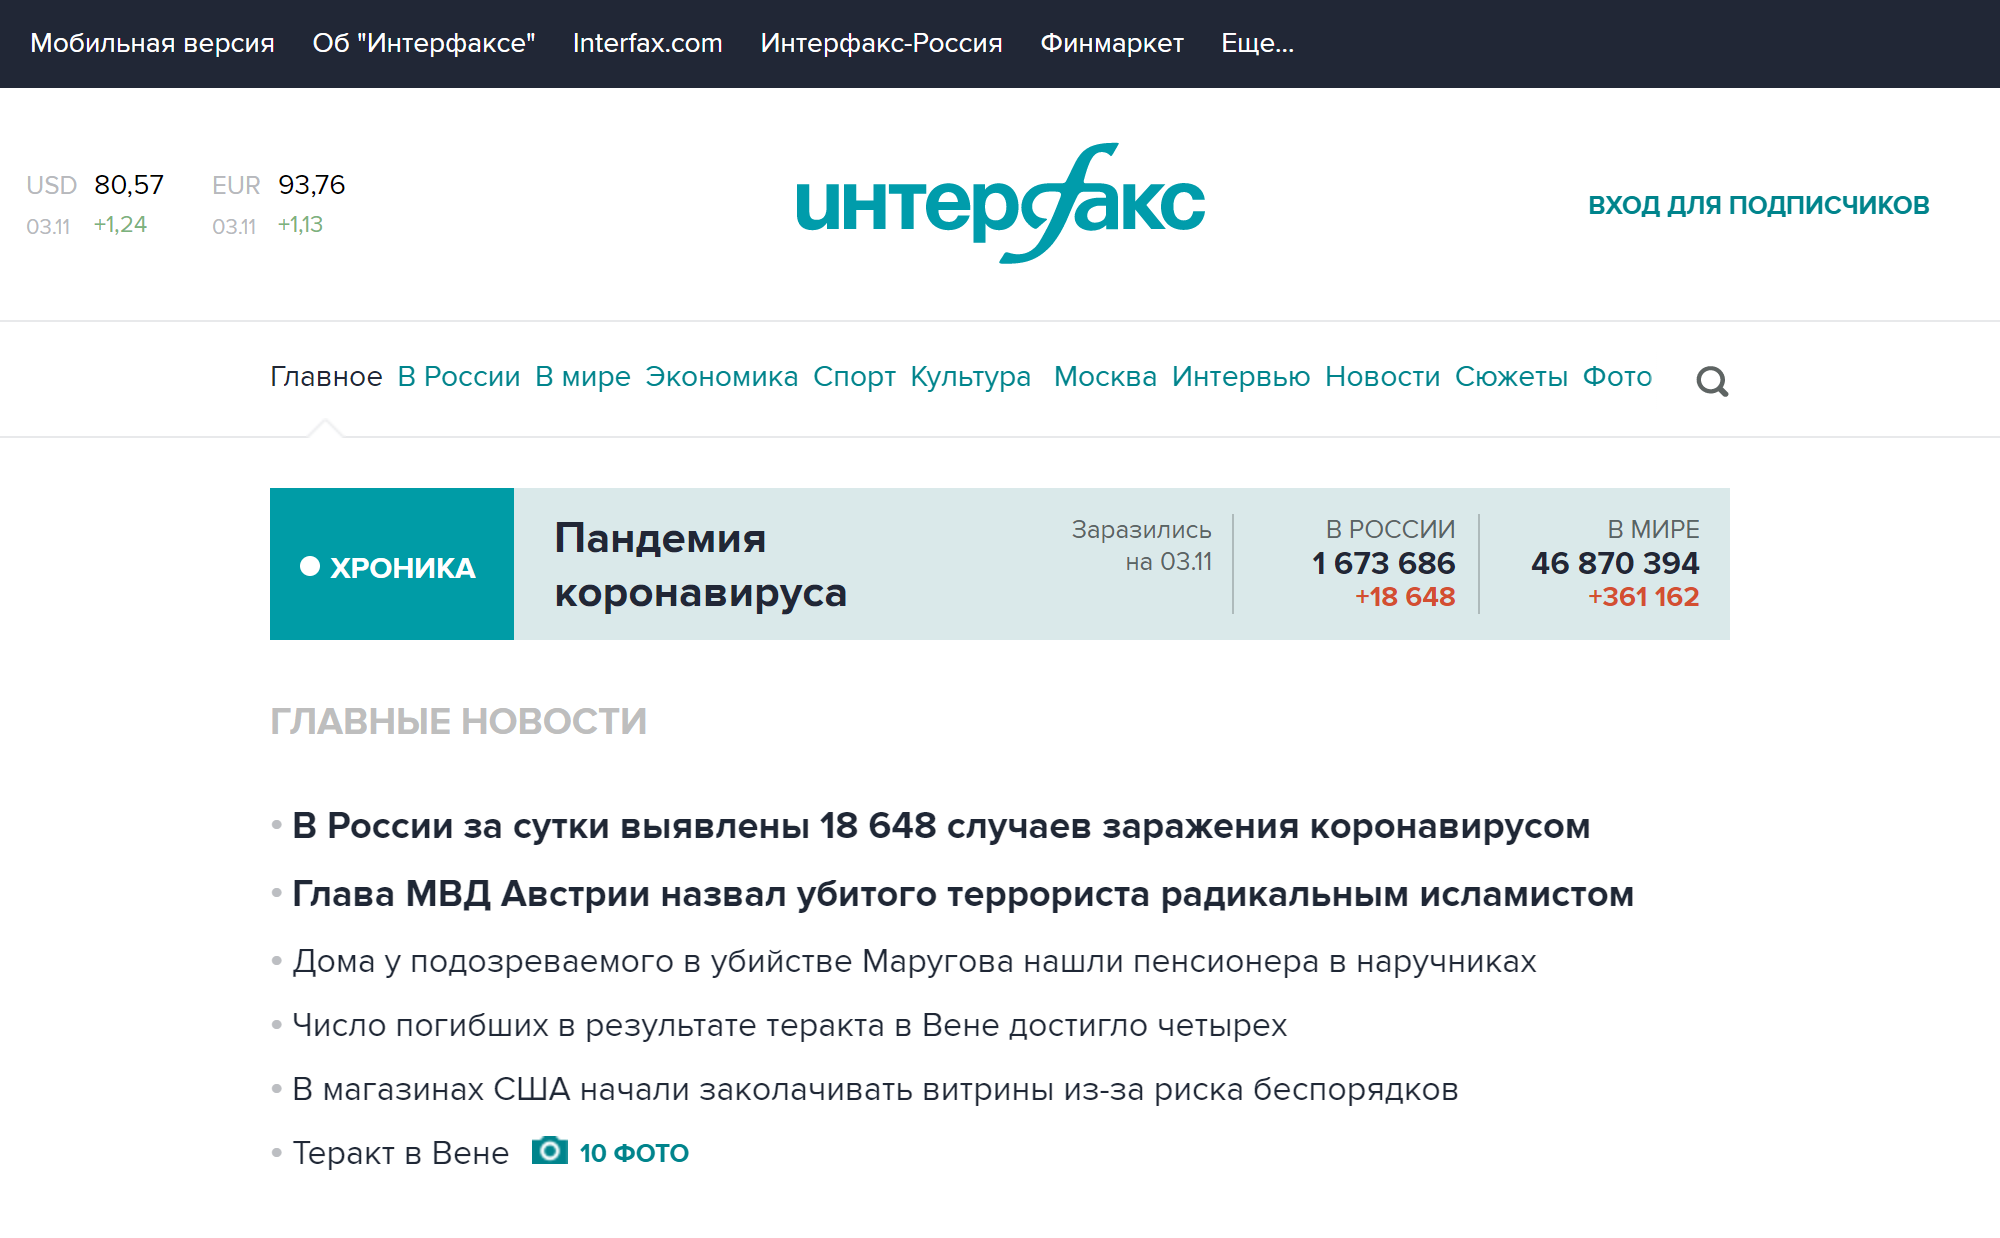The image size is (2000, 1238).
Task: Open Глава МВД Австрии article
Action: tap(963, 894)
